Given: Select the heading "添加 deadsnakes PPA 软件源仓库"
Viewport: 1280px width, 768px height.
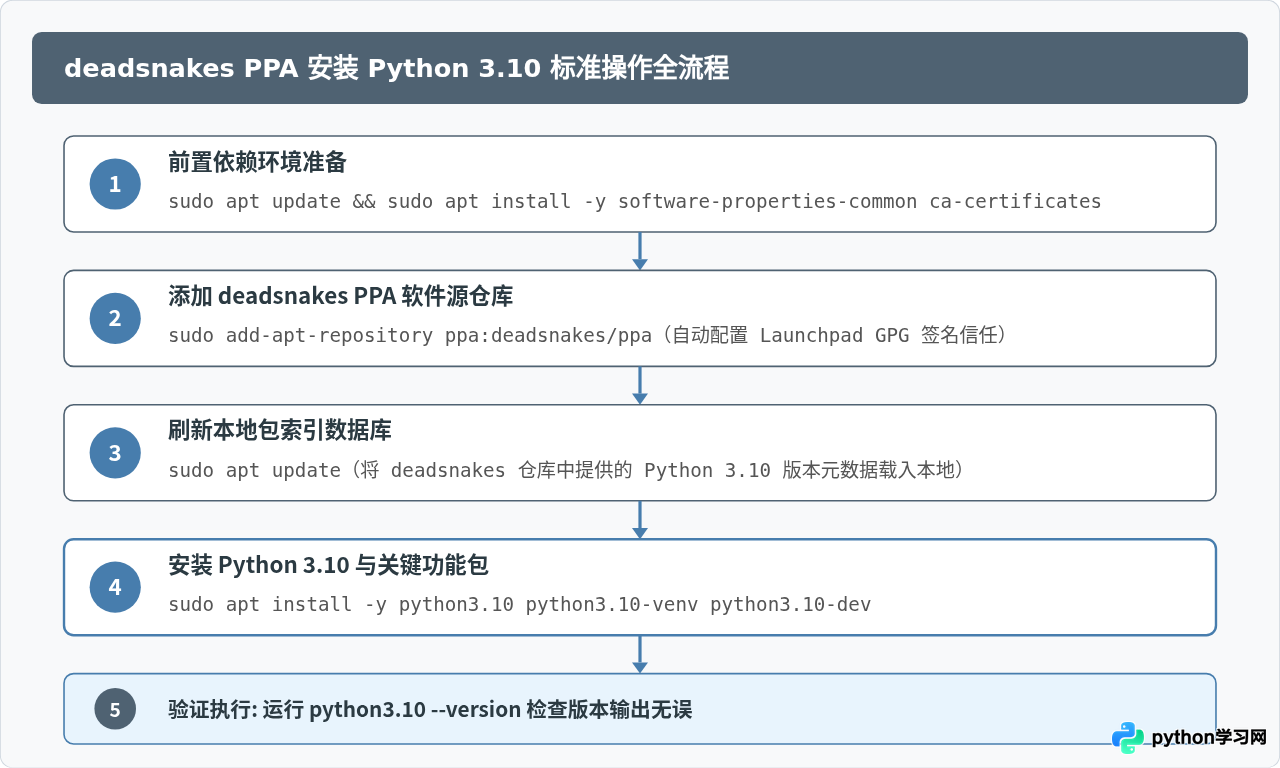Looking at the screenshot, I should click(340, 296).
